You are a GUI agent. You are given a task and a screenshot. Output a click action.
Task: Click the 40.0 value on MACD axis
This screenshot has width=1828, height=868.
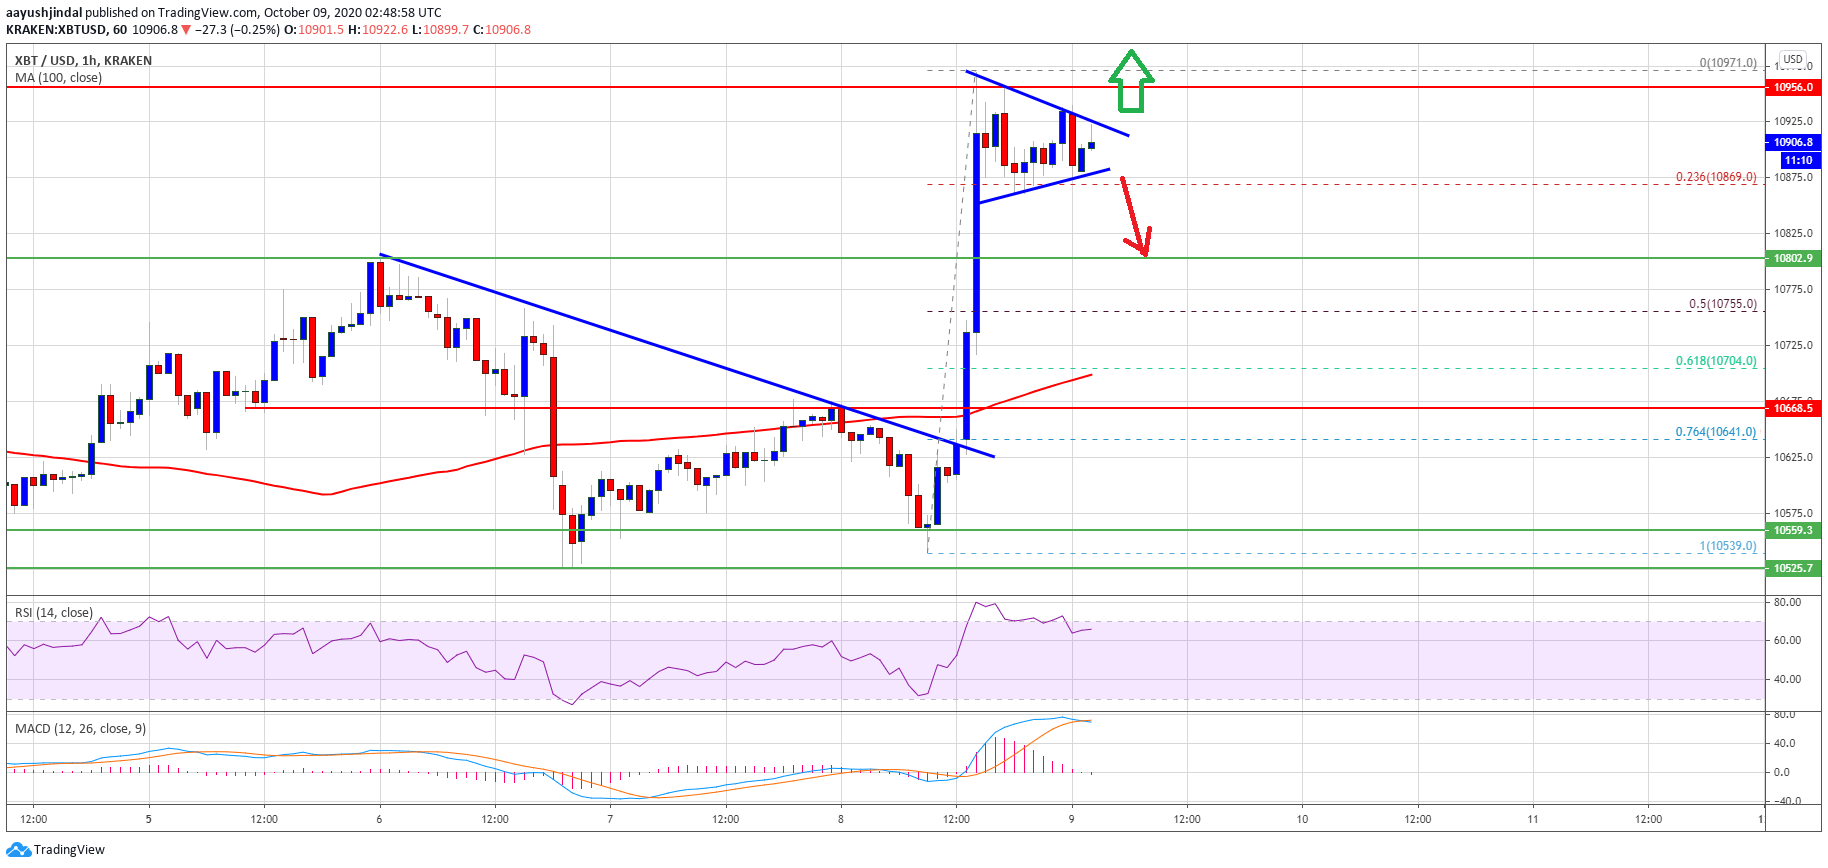tap(1784, 744)
